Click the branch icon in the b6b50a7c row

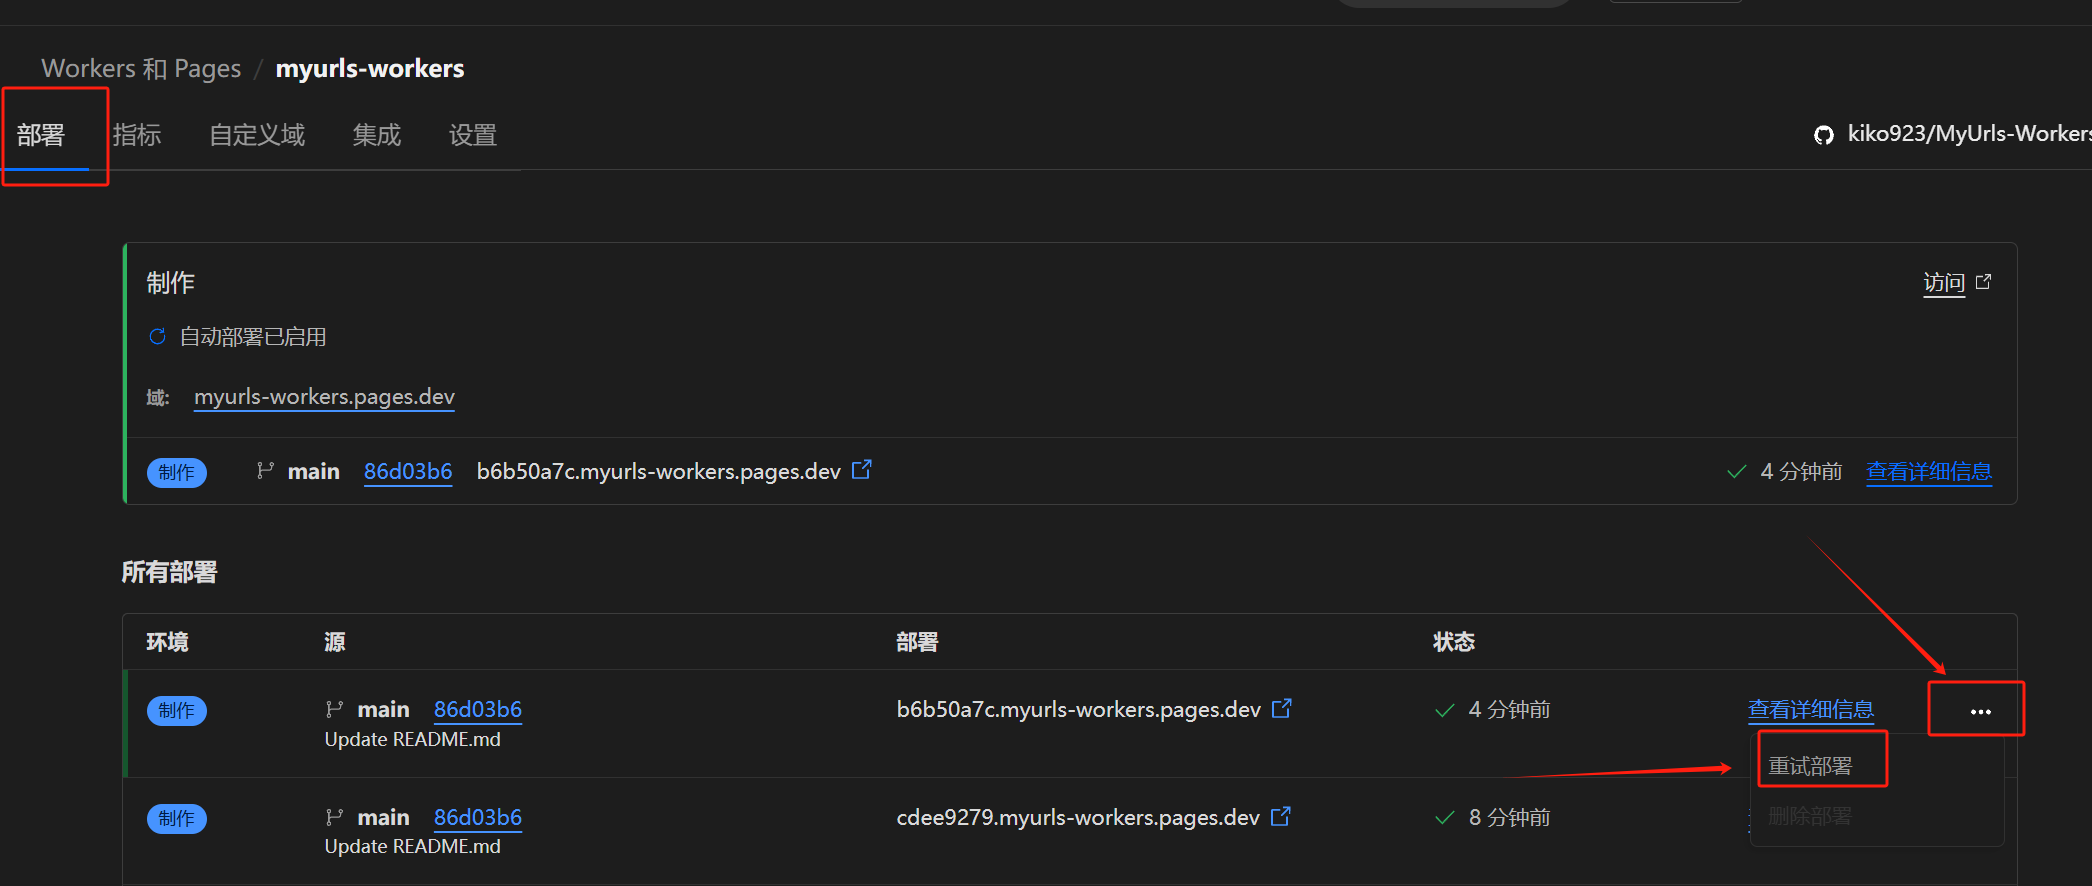pyautogui.click(x=334, y=709)
